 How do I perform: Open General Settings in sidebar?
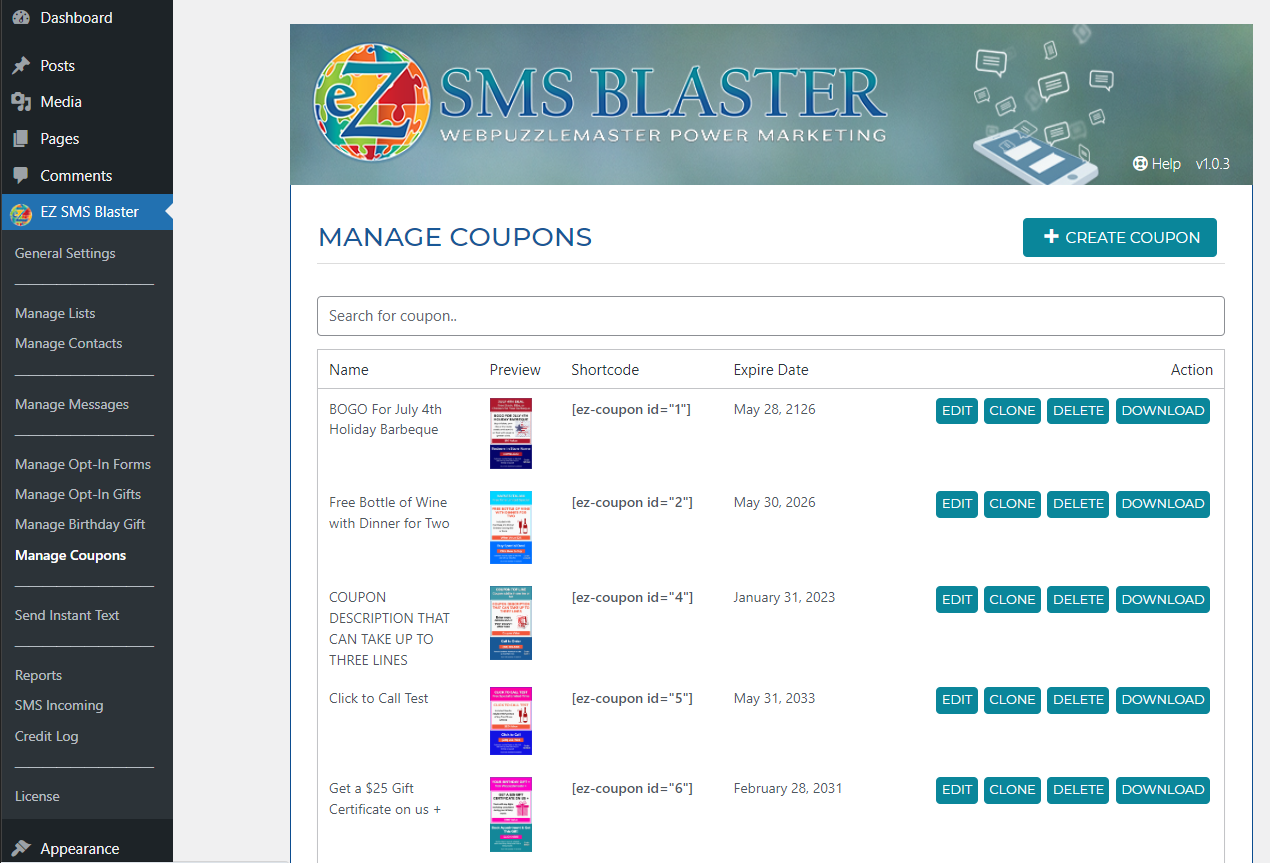click(x=65, y=254)
